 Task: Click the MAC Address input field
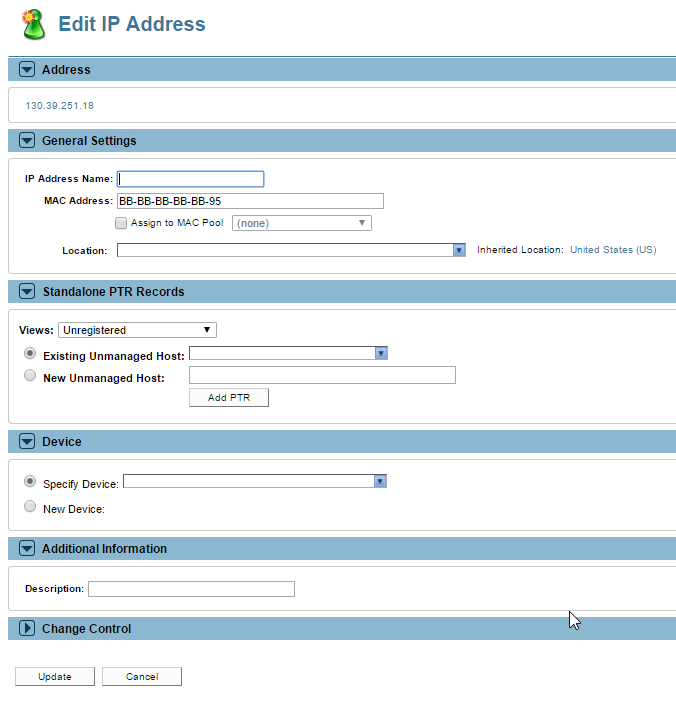click(250, 201)
